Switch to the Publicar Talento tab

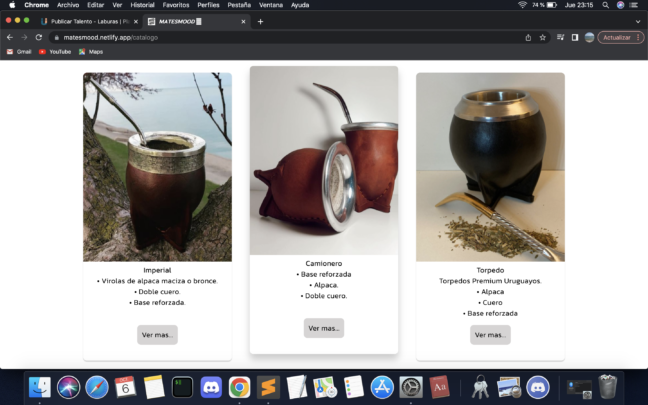tap(88, 21)
